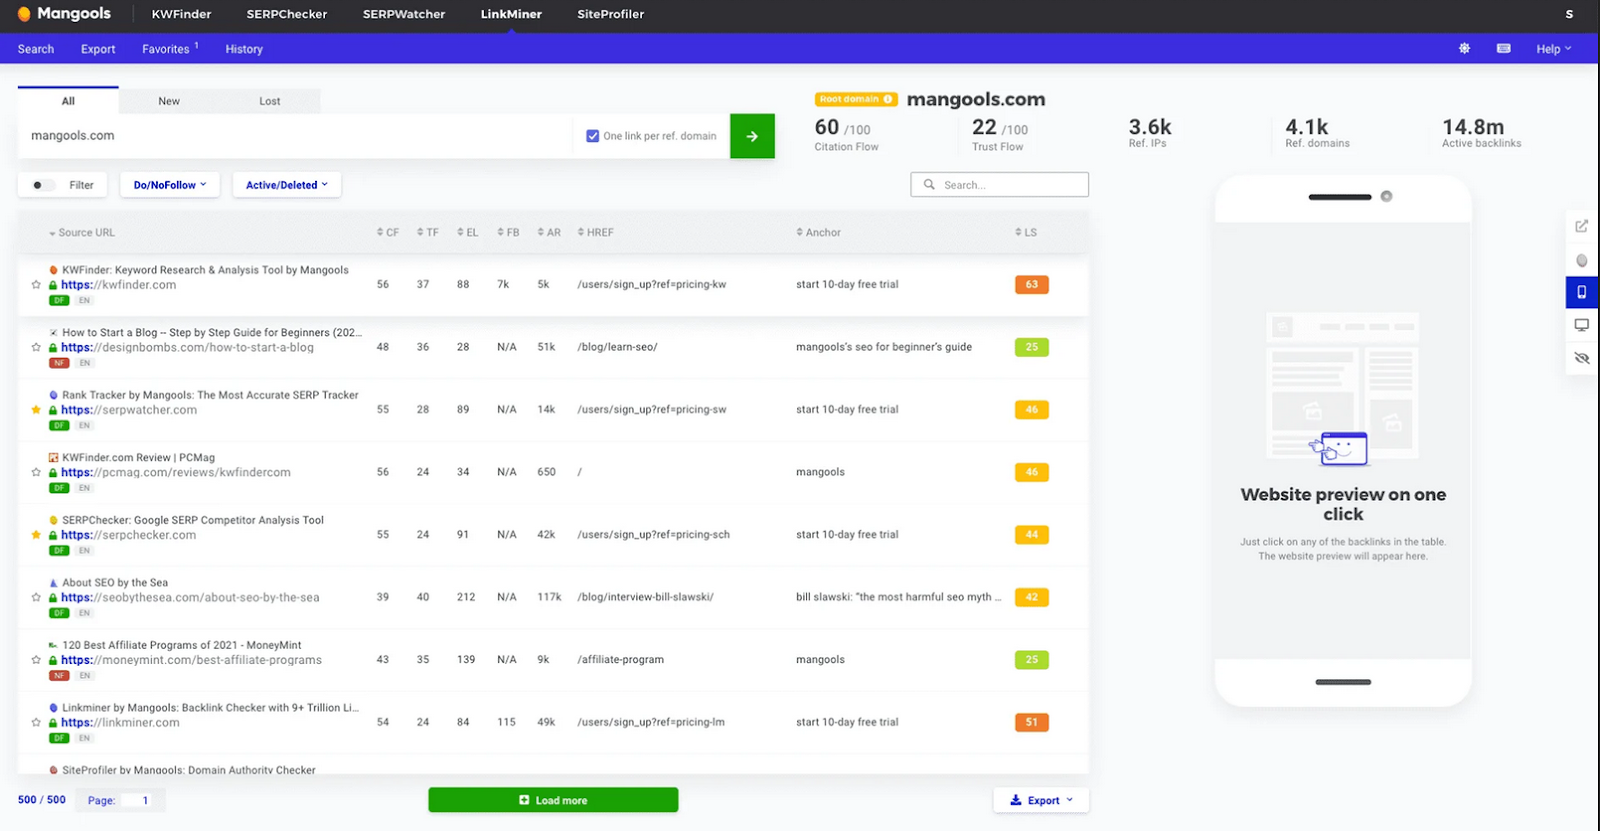Favorite the moneymint.com row star
1600x831 pixels.
click(37, 660)
